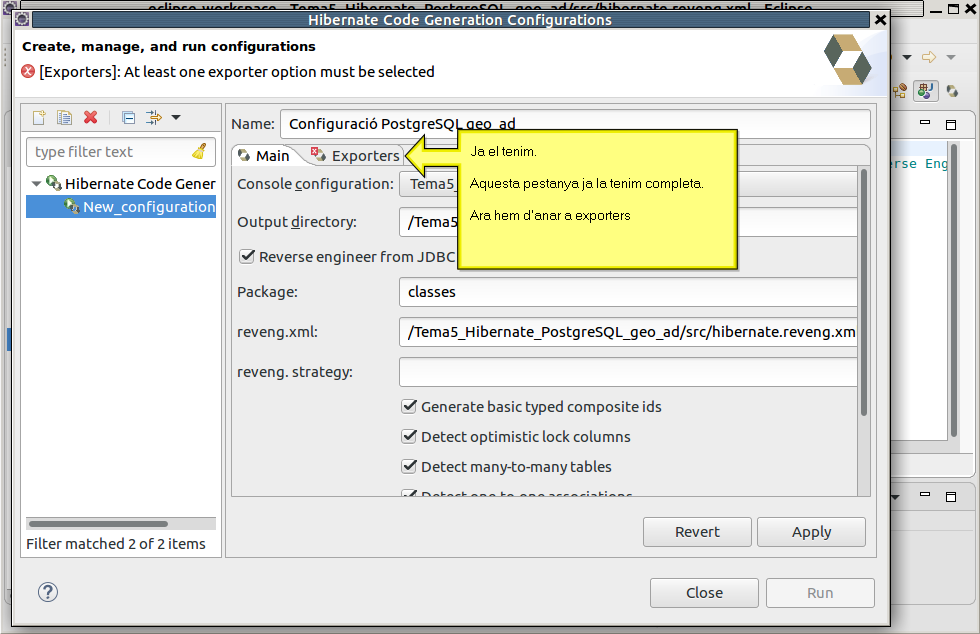Image resolution: width=980 pixels, height=634 pixels.
Task: Click the Package field containing classes
Action: pos(628,292)
